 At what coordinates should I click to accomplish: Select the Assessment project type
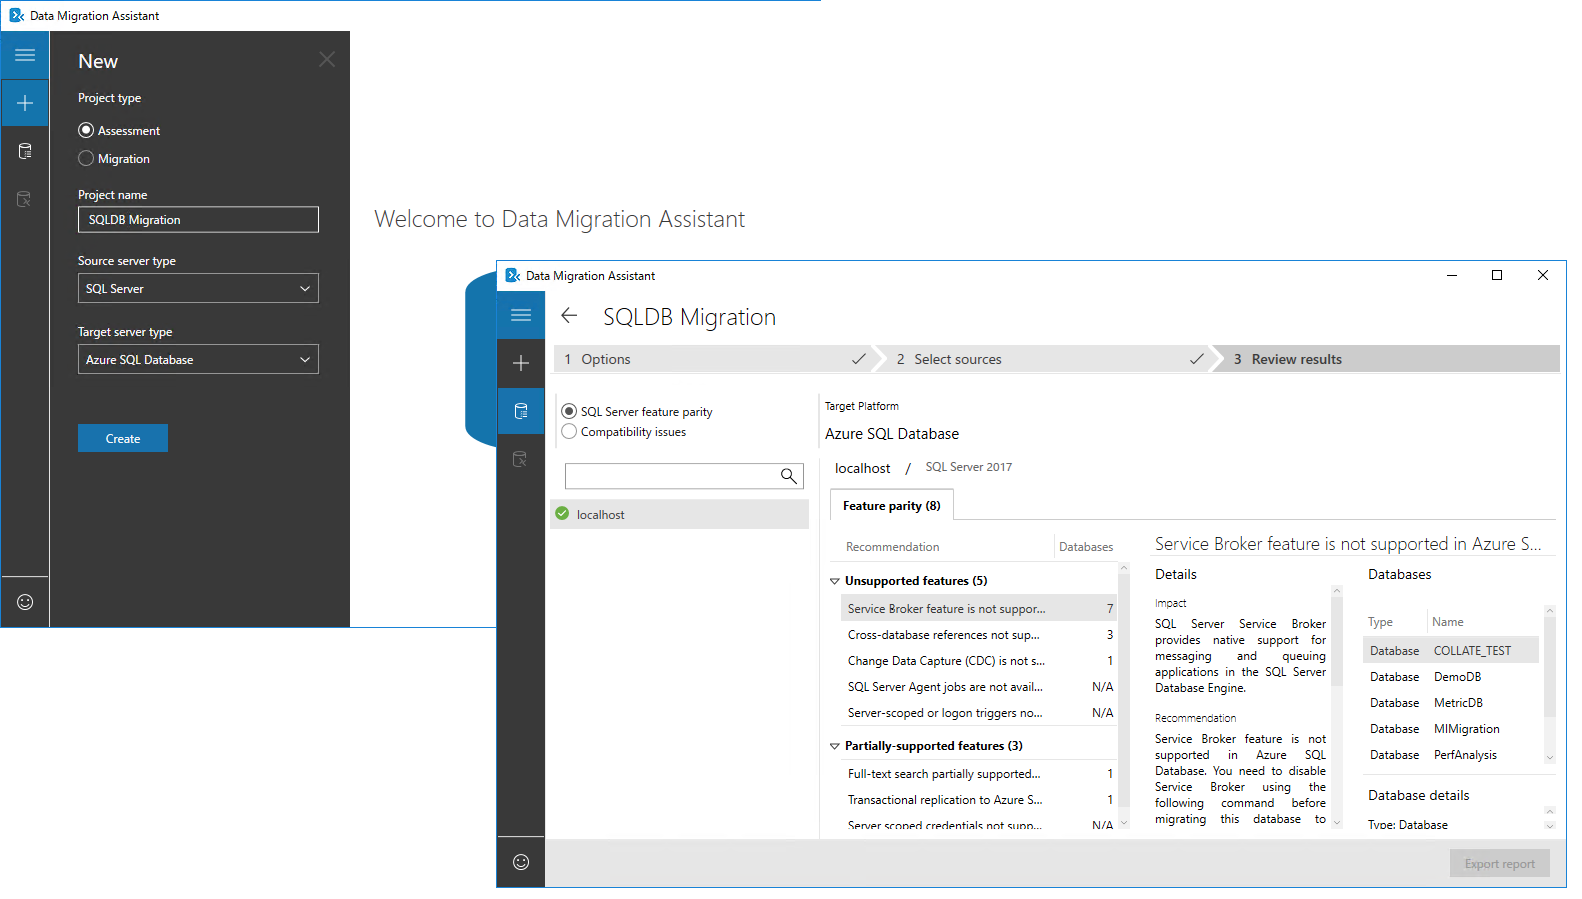(x=87, y=131)
